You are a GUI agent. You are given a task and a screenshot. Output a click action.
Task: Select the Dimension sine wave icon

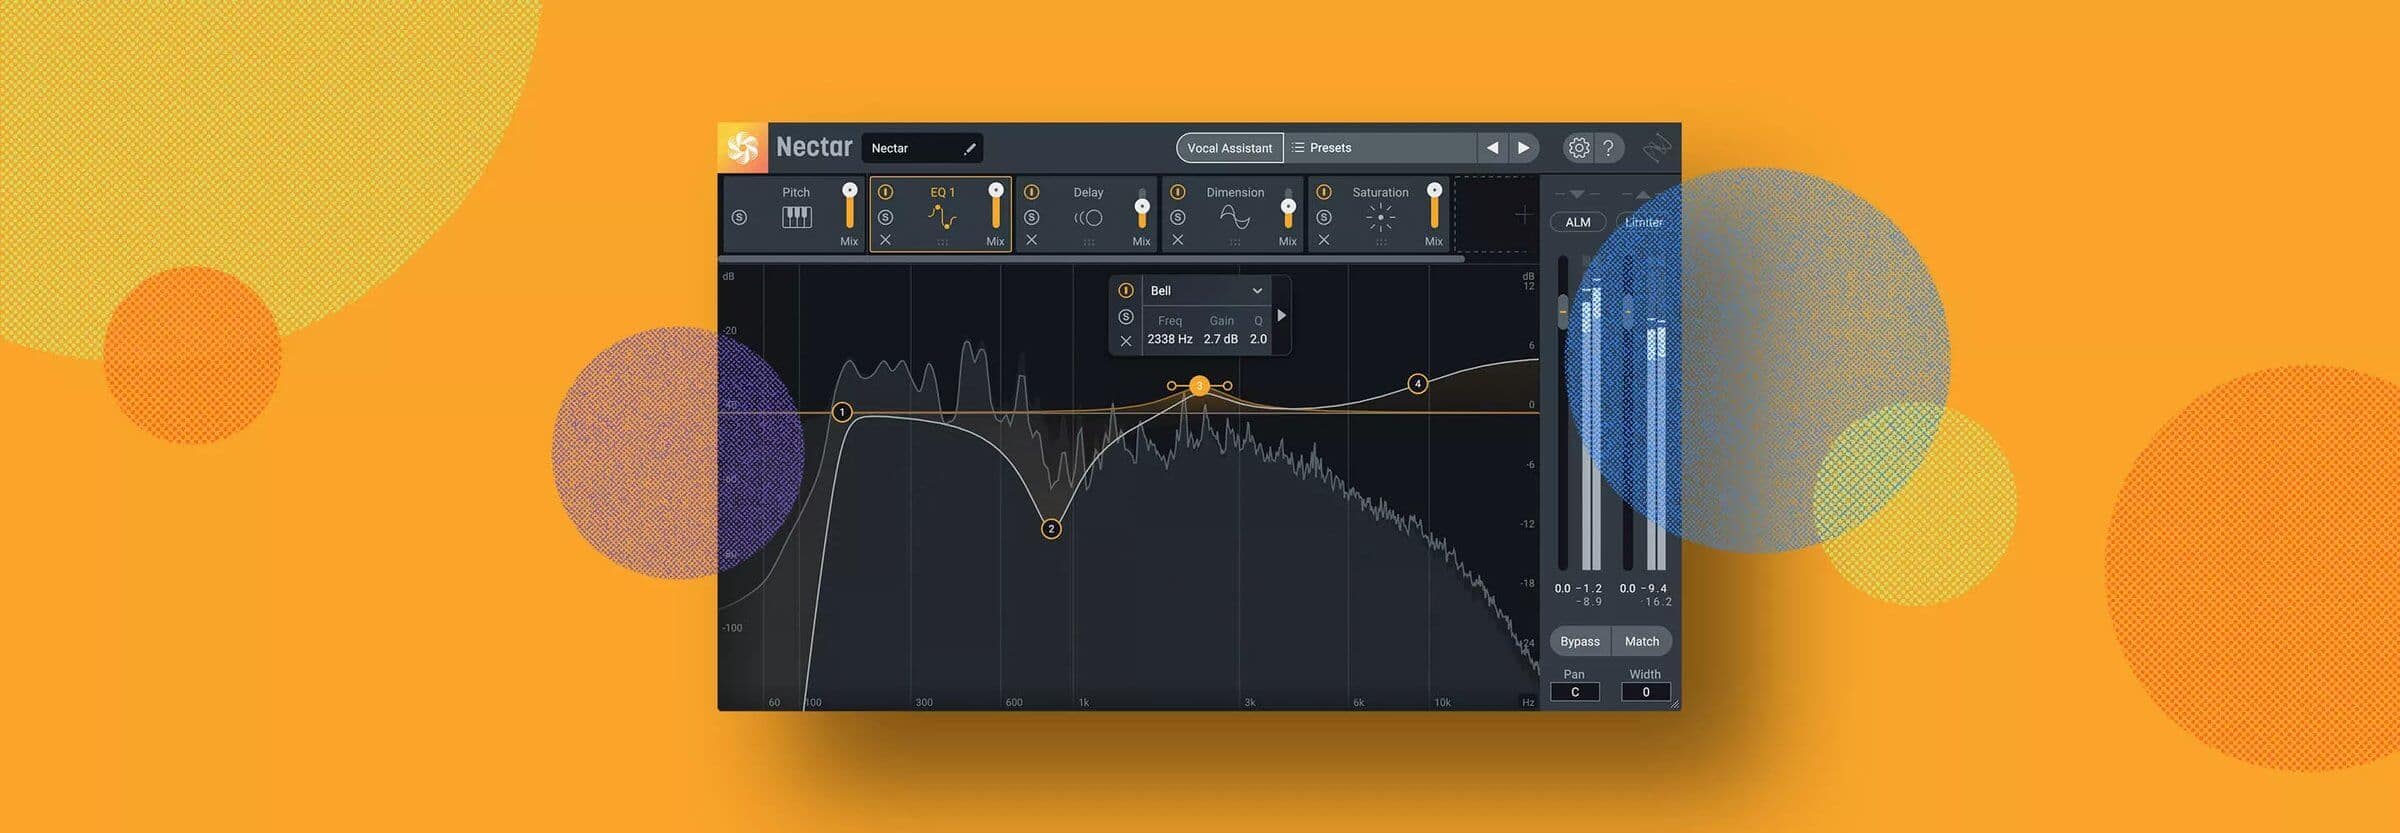[1235, 217]
